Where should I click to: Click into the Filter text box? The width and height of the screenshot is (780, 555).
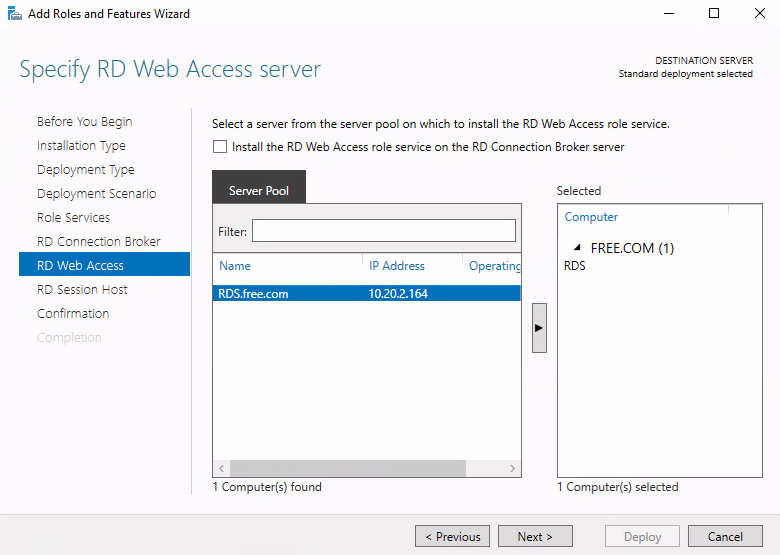click(384, 231)
